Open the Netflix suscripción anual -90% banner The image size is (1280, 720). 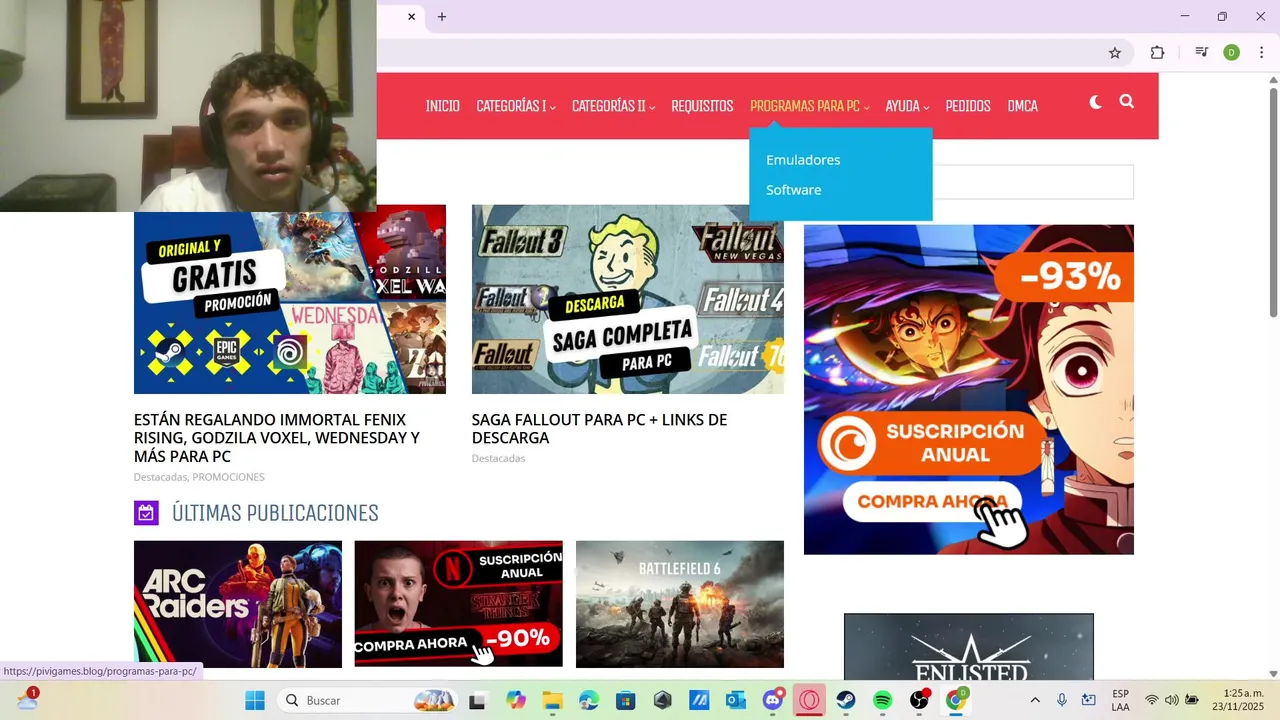[459, 604]
